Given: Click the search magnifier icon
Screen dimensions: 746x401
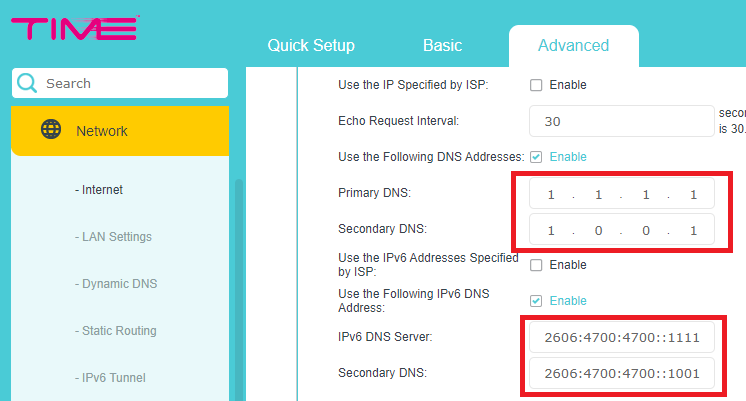Looking at the screenshot, I should coord(28,83).
